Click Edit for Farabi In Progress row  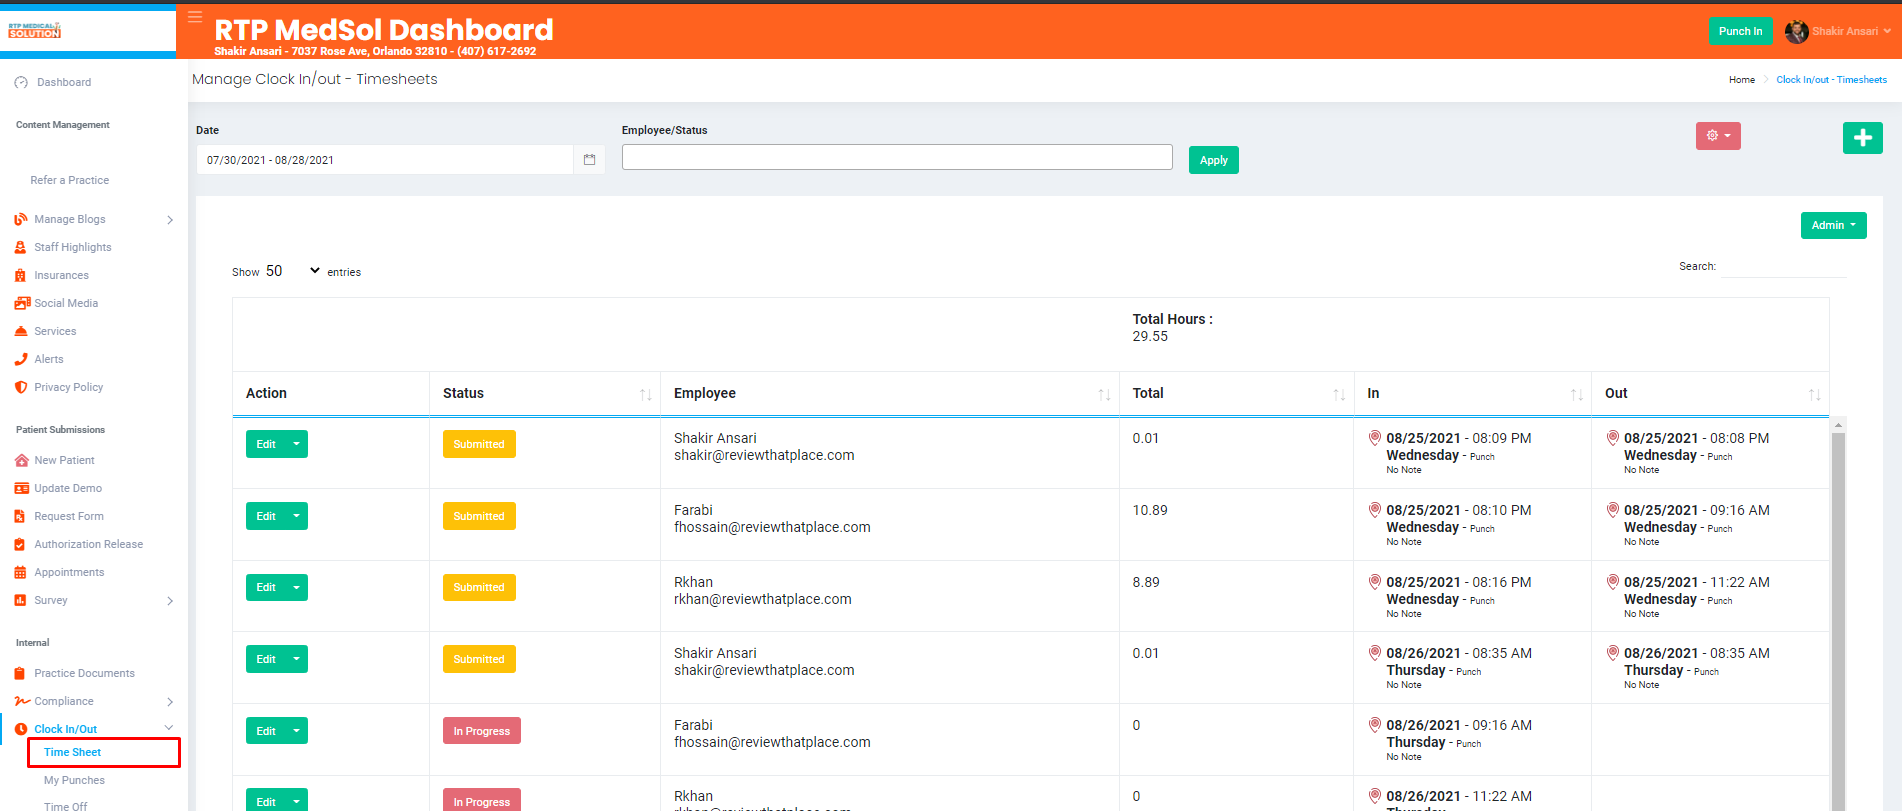click(x=266, y=731)
